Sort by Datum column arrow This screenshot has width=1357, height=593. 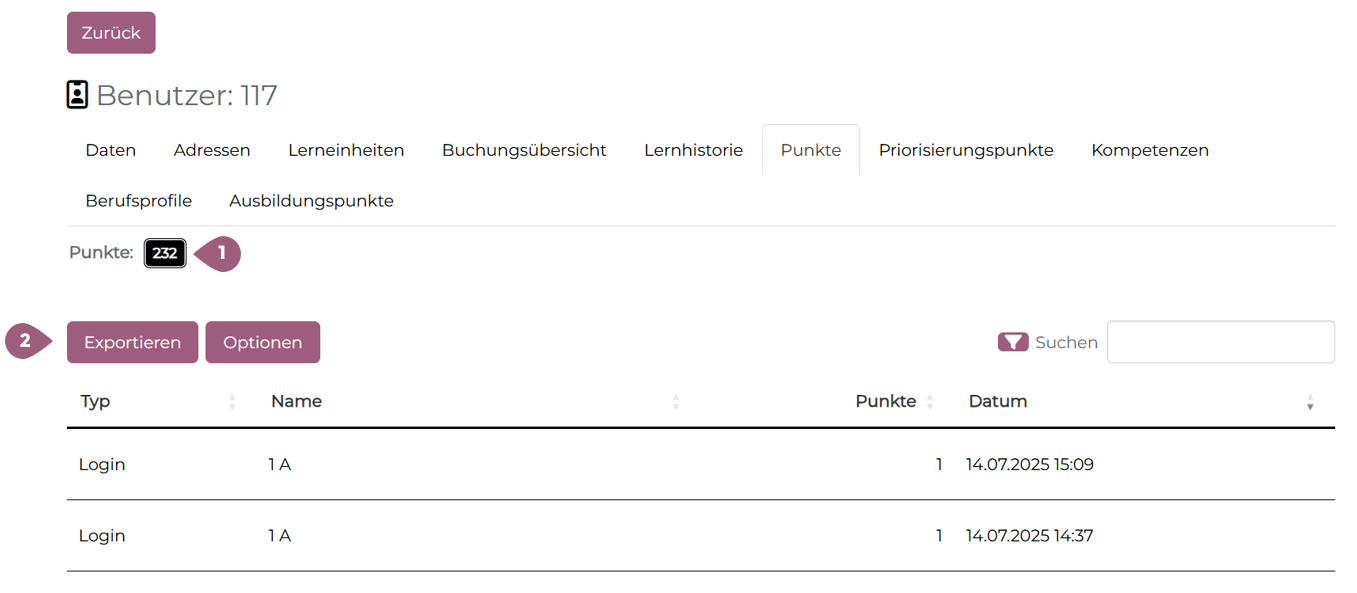pyautogui.click(x=1310, y=402)
